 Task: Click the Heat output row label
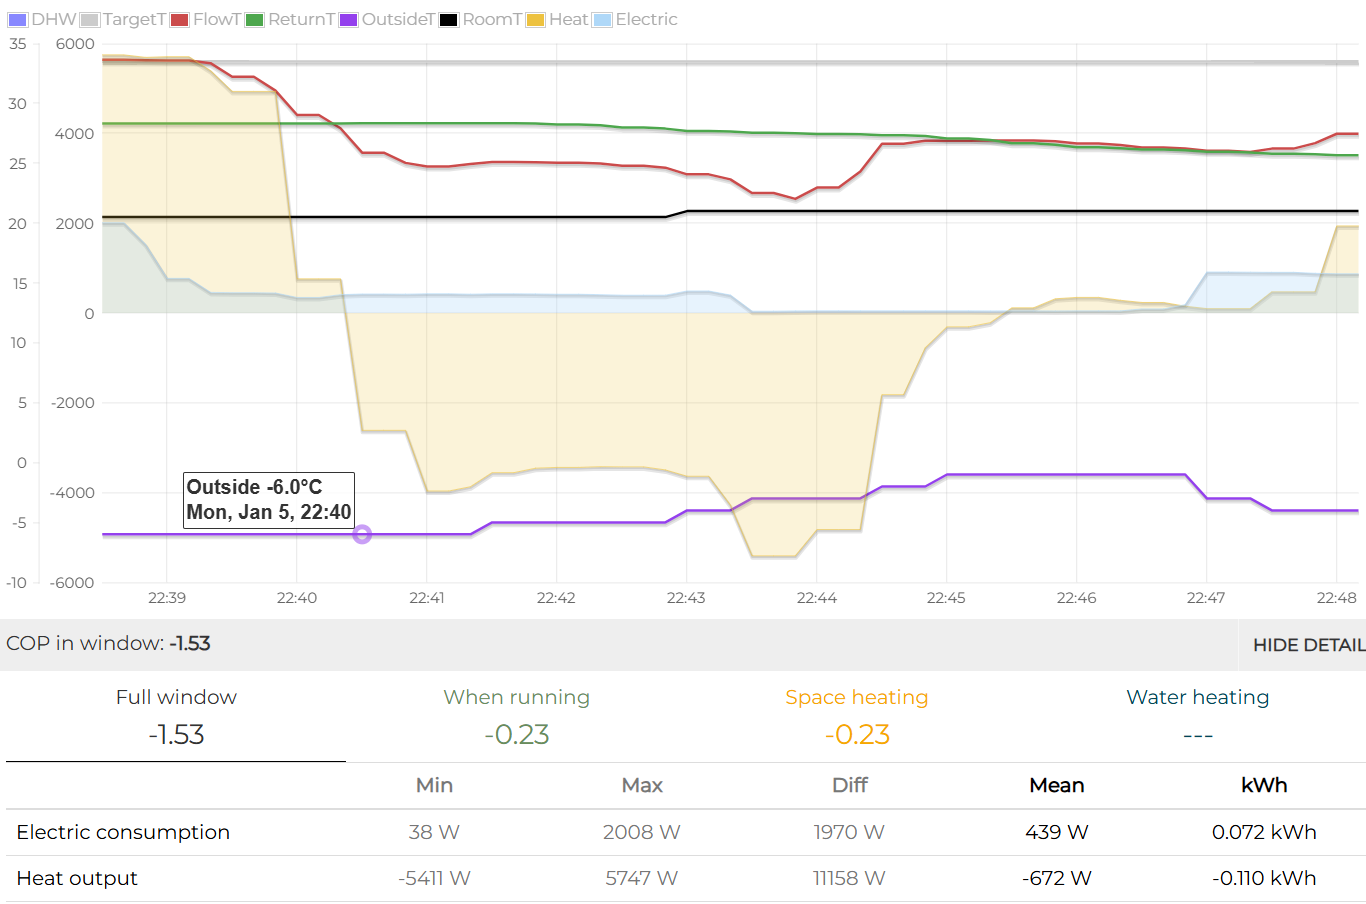(x=77, y=878)
